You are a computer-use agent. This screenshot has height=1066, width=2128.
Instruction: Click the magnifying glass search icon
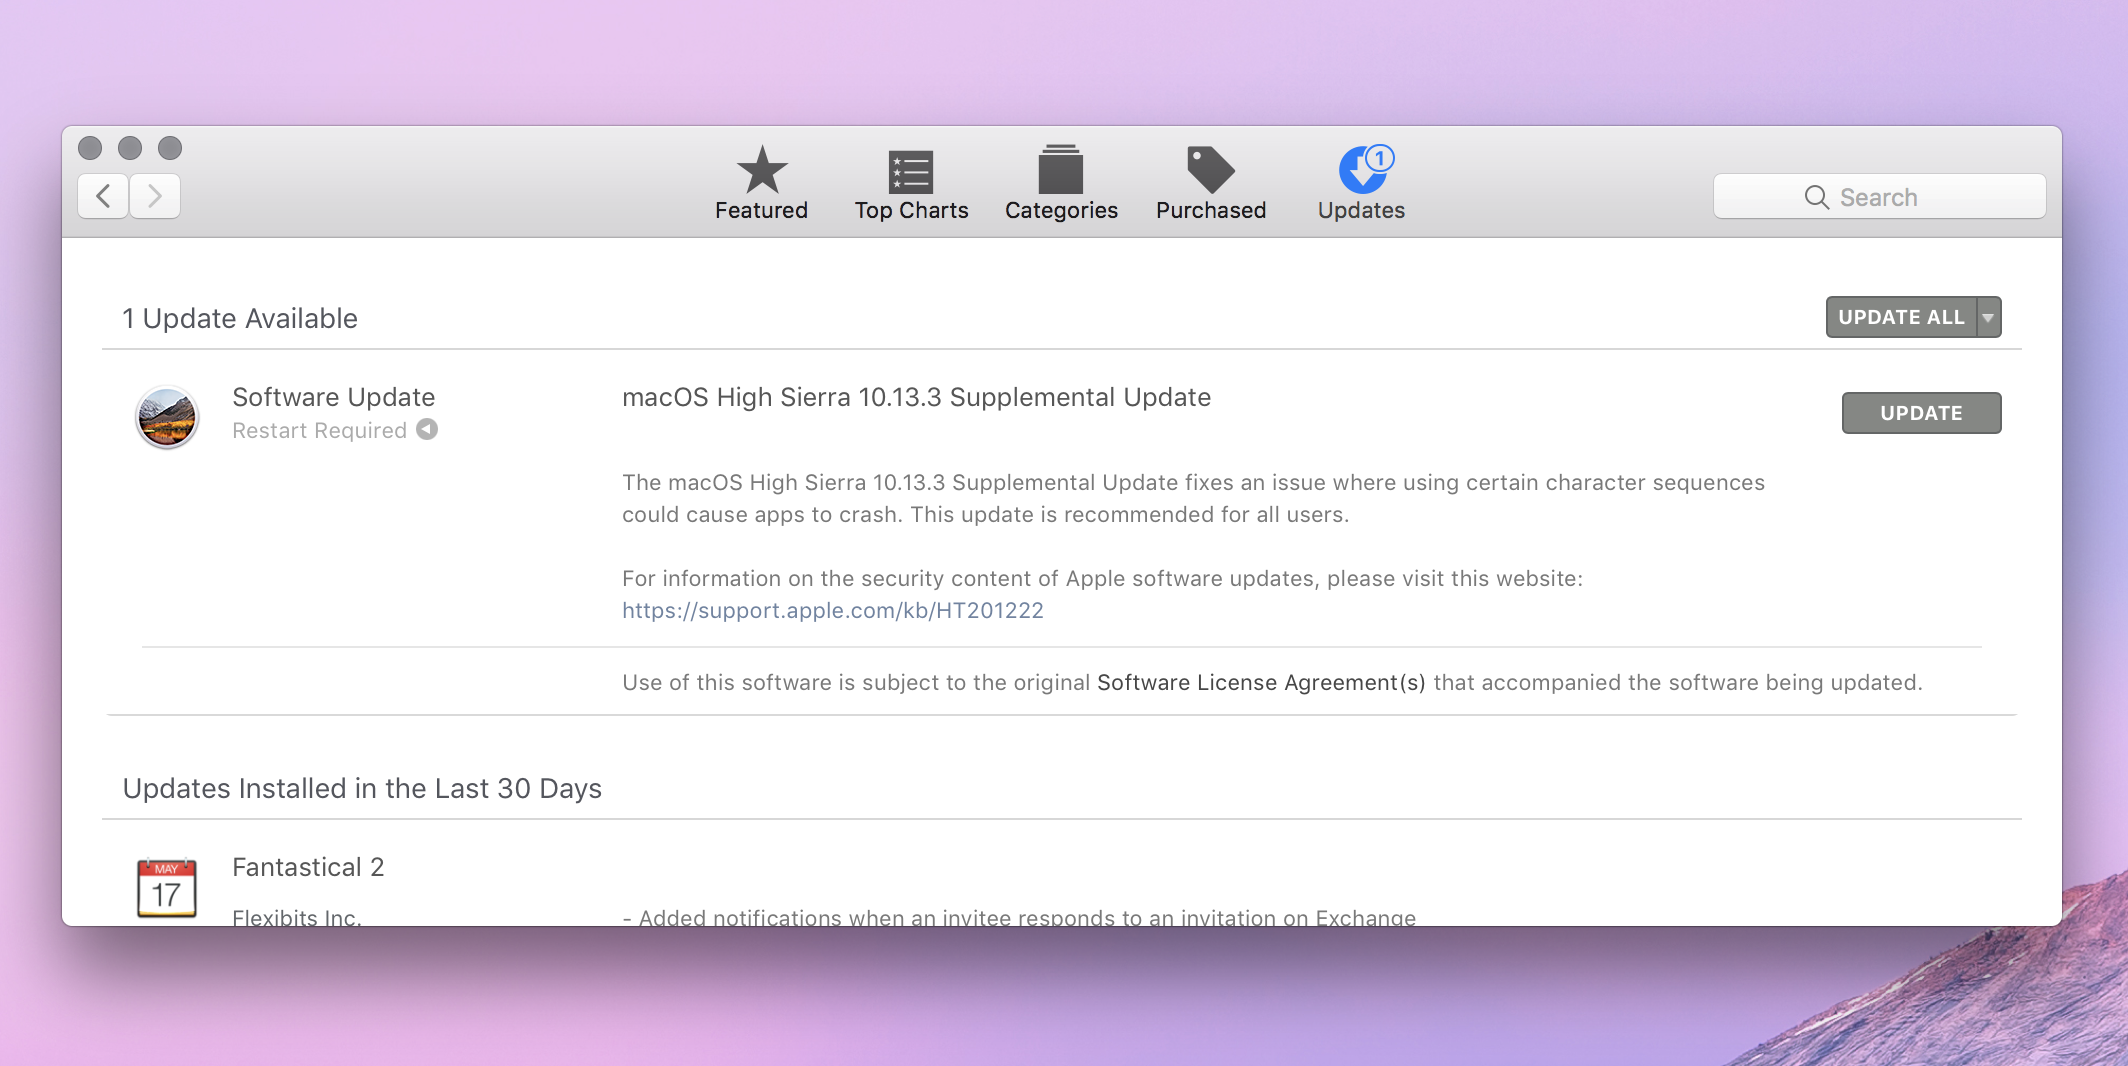point(1816,197)
